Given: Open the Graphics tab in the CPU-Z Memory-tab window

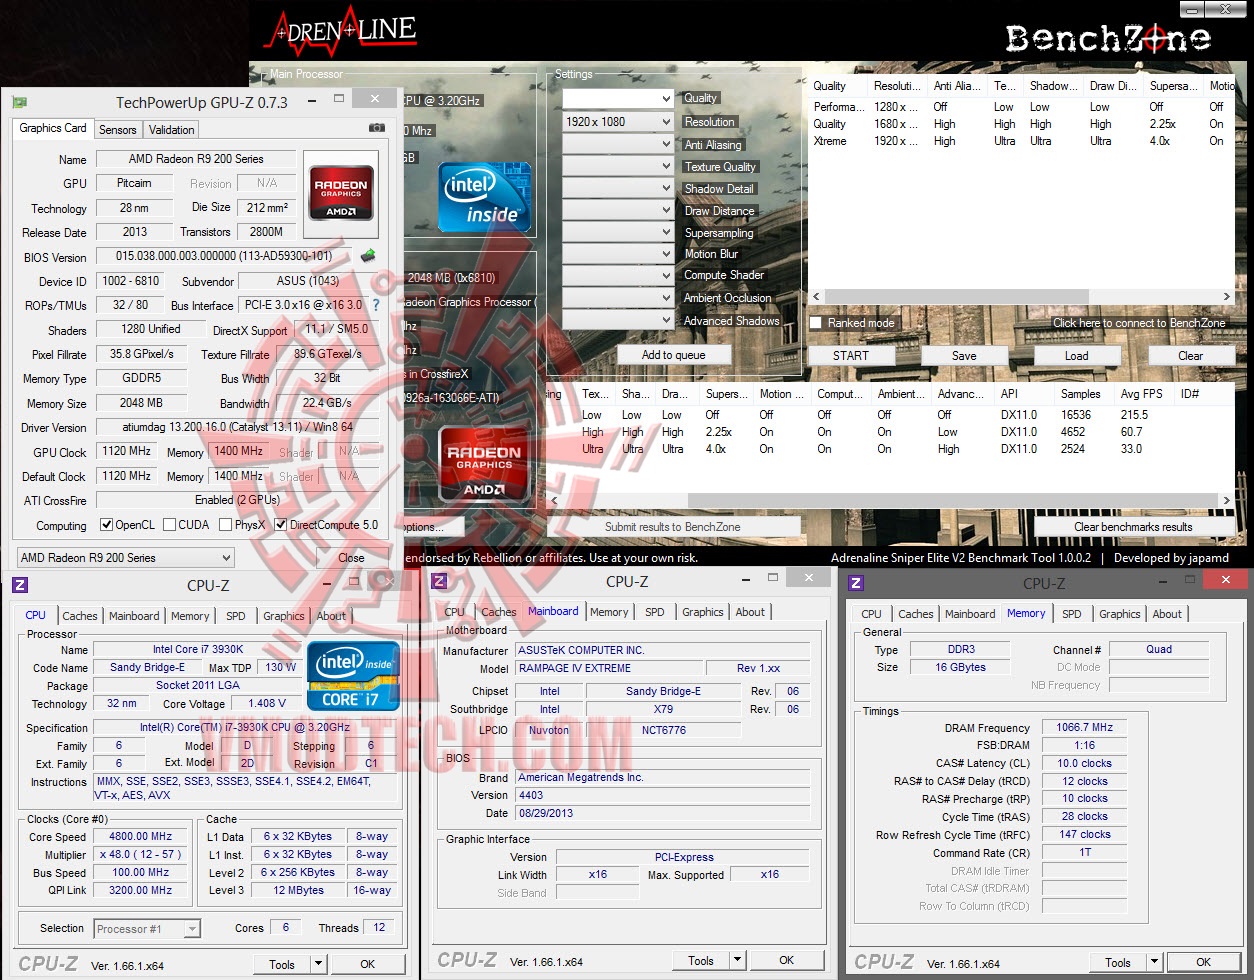Looking at the screenshot, I should coord(1119,614).
